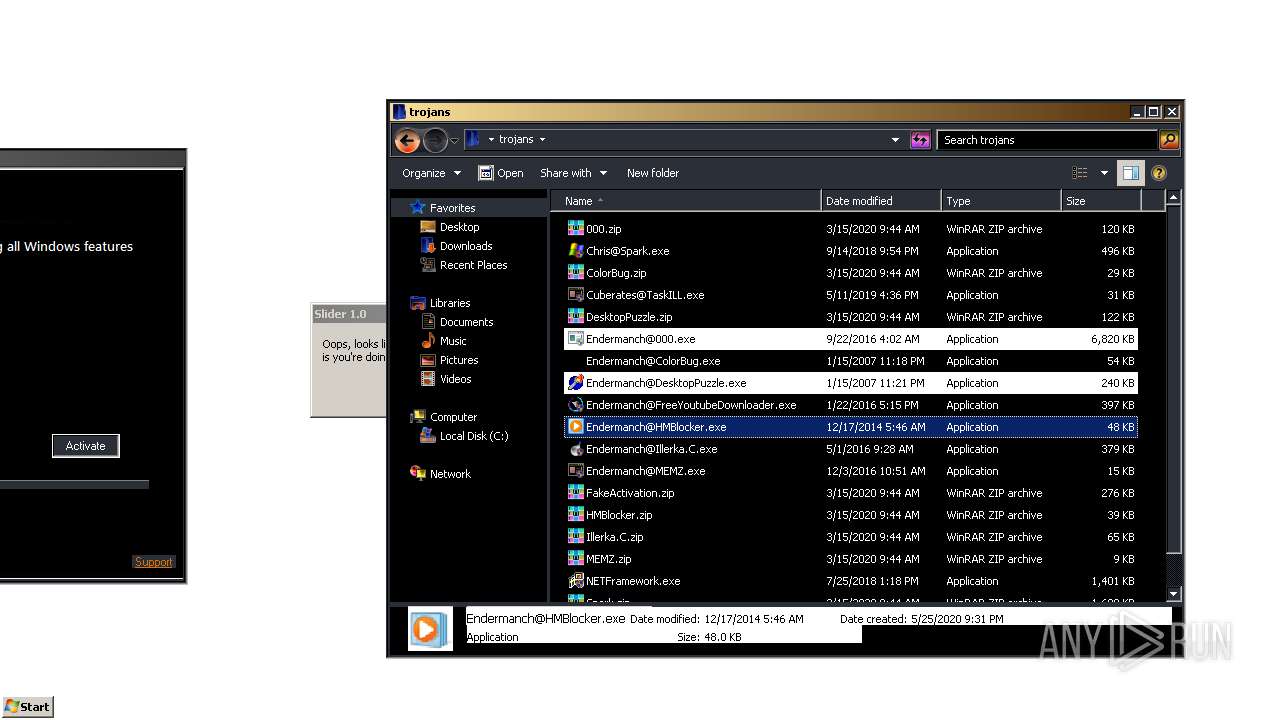
Task: Open the Videos library
Action: 455,379
